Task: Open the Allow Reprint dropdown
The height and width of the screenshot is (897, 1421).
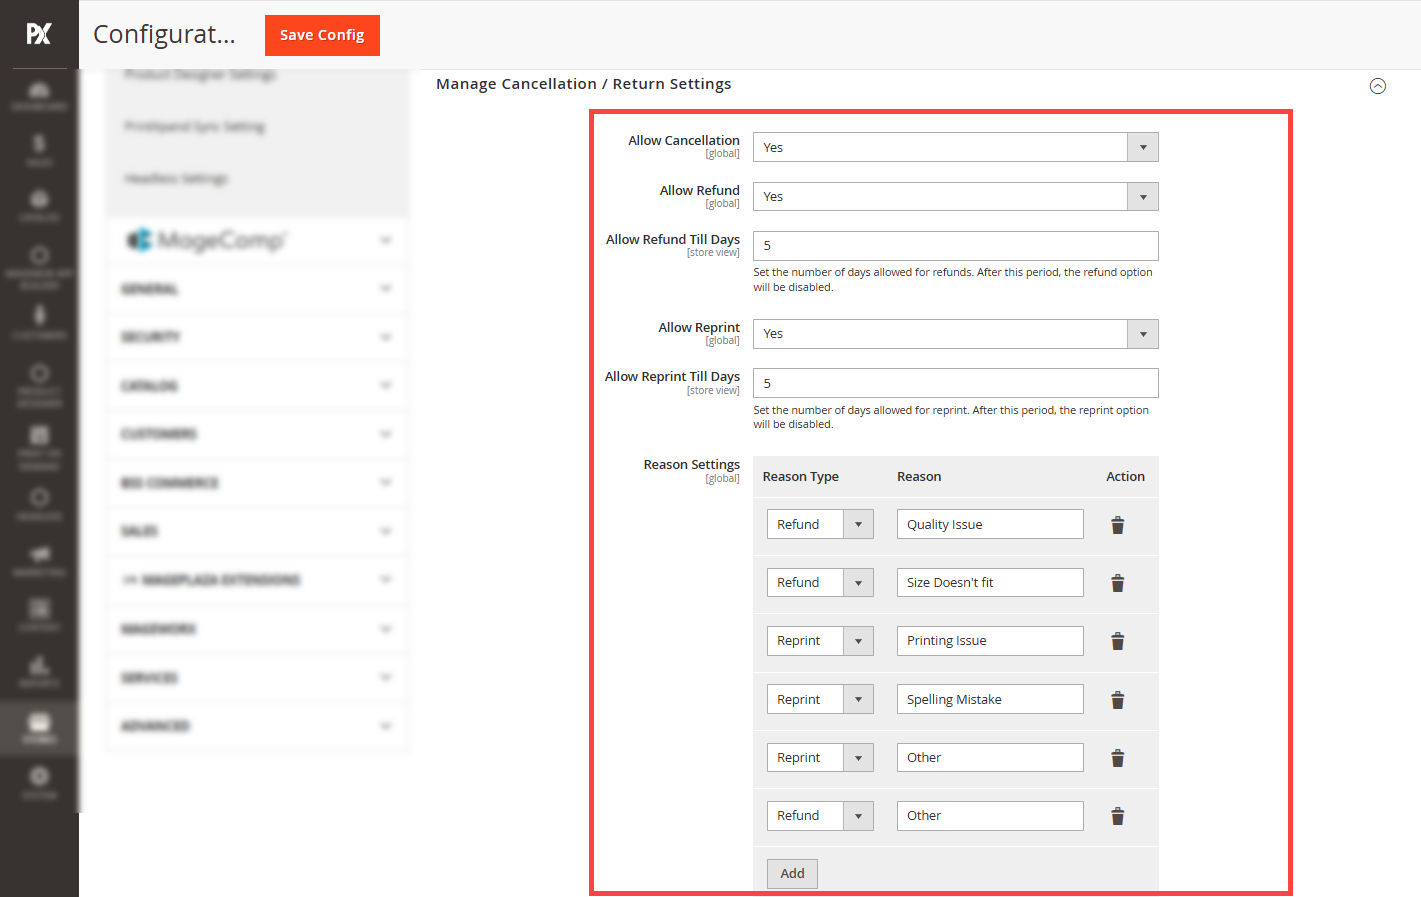Action: tap(955, 334)
